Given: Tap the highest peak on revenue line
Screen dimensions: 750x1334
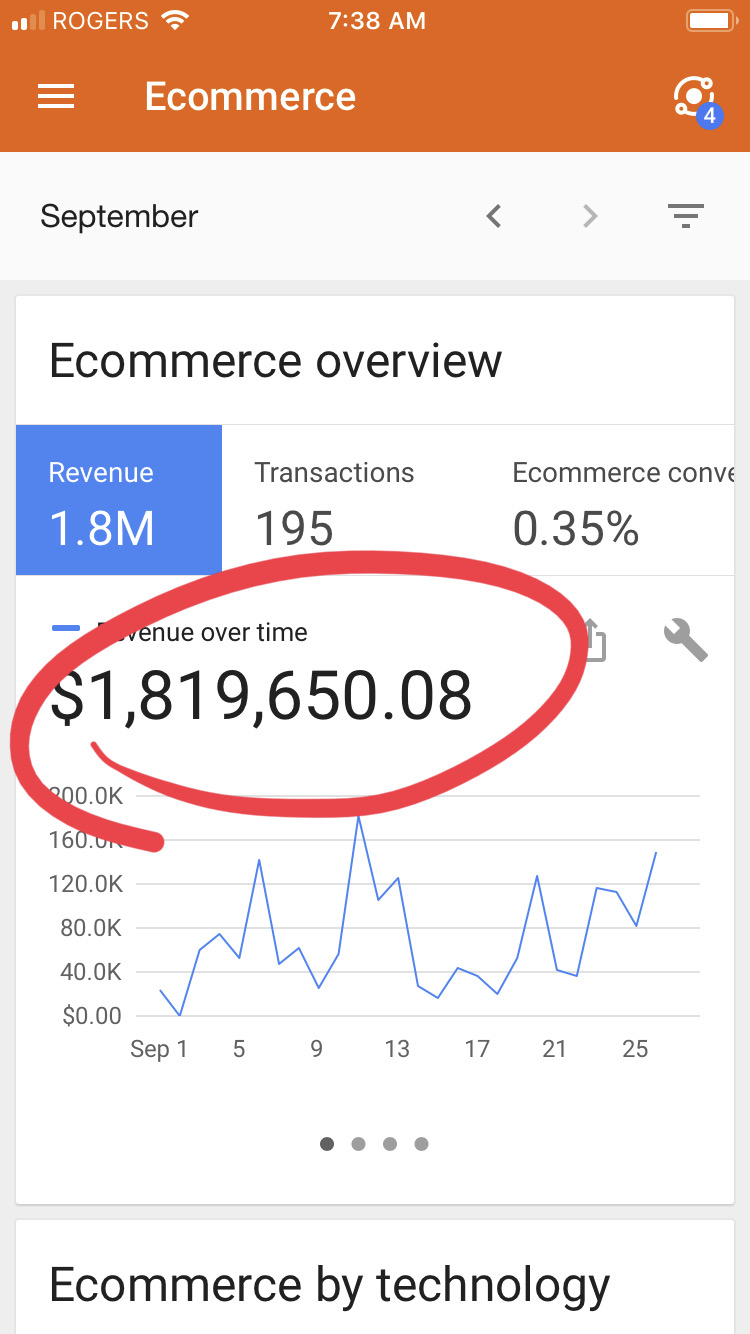Looking at the screenshot, I should coord(358,818).
